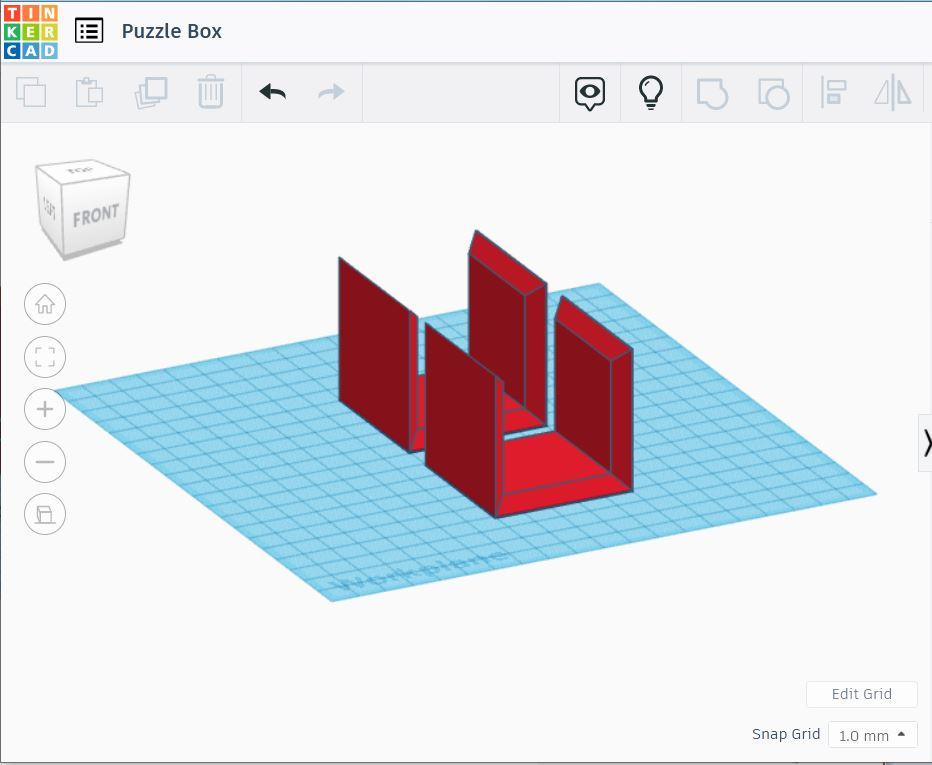Toggle the Notes eye-bubble tool
This screenshot has width=932, height=765.
coord(590,93)
